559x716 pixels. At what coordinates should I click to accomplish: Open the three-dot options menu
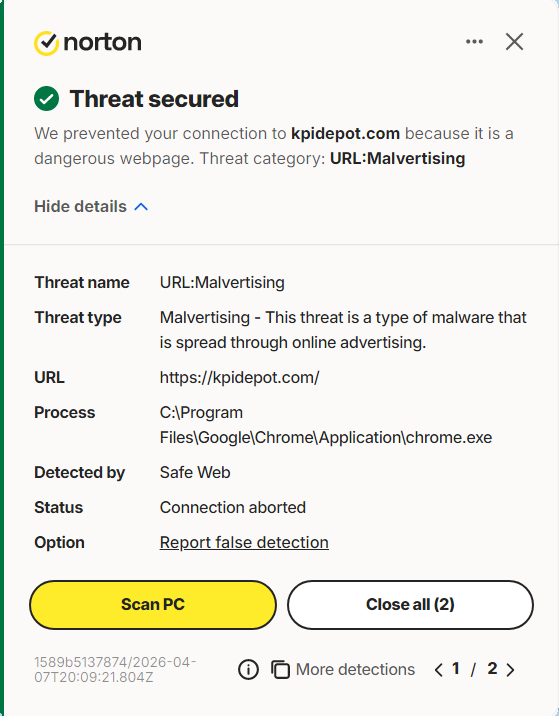coord(474,42)
